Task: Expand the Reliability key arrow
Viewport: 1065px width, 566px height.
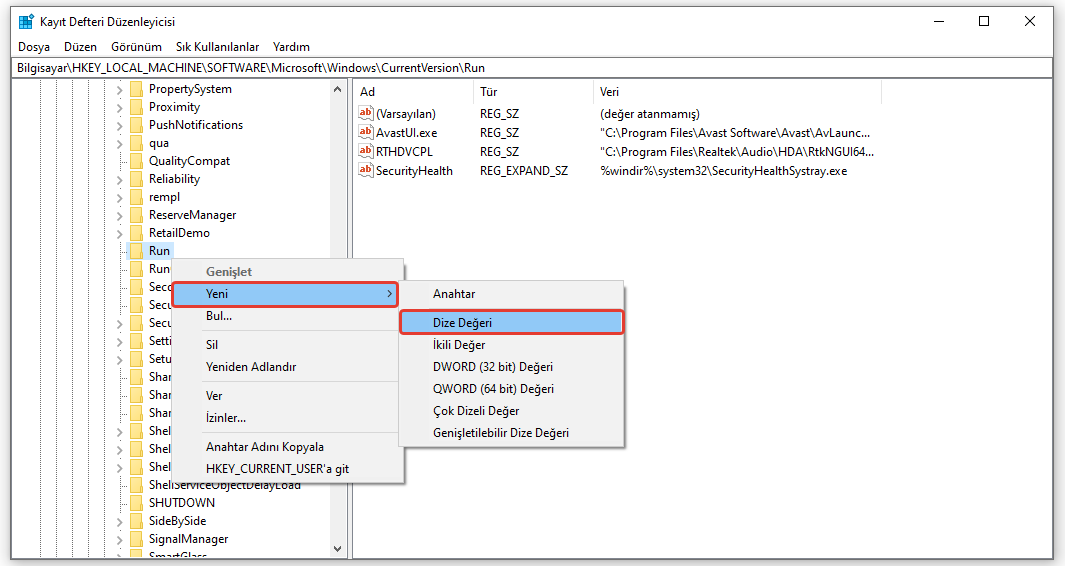Action: point(120,179)
